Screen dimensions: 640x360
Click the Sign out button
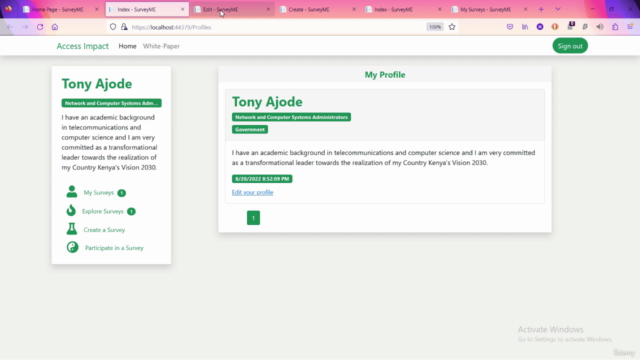pos(570,46)
